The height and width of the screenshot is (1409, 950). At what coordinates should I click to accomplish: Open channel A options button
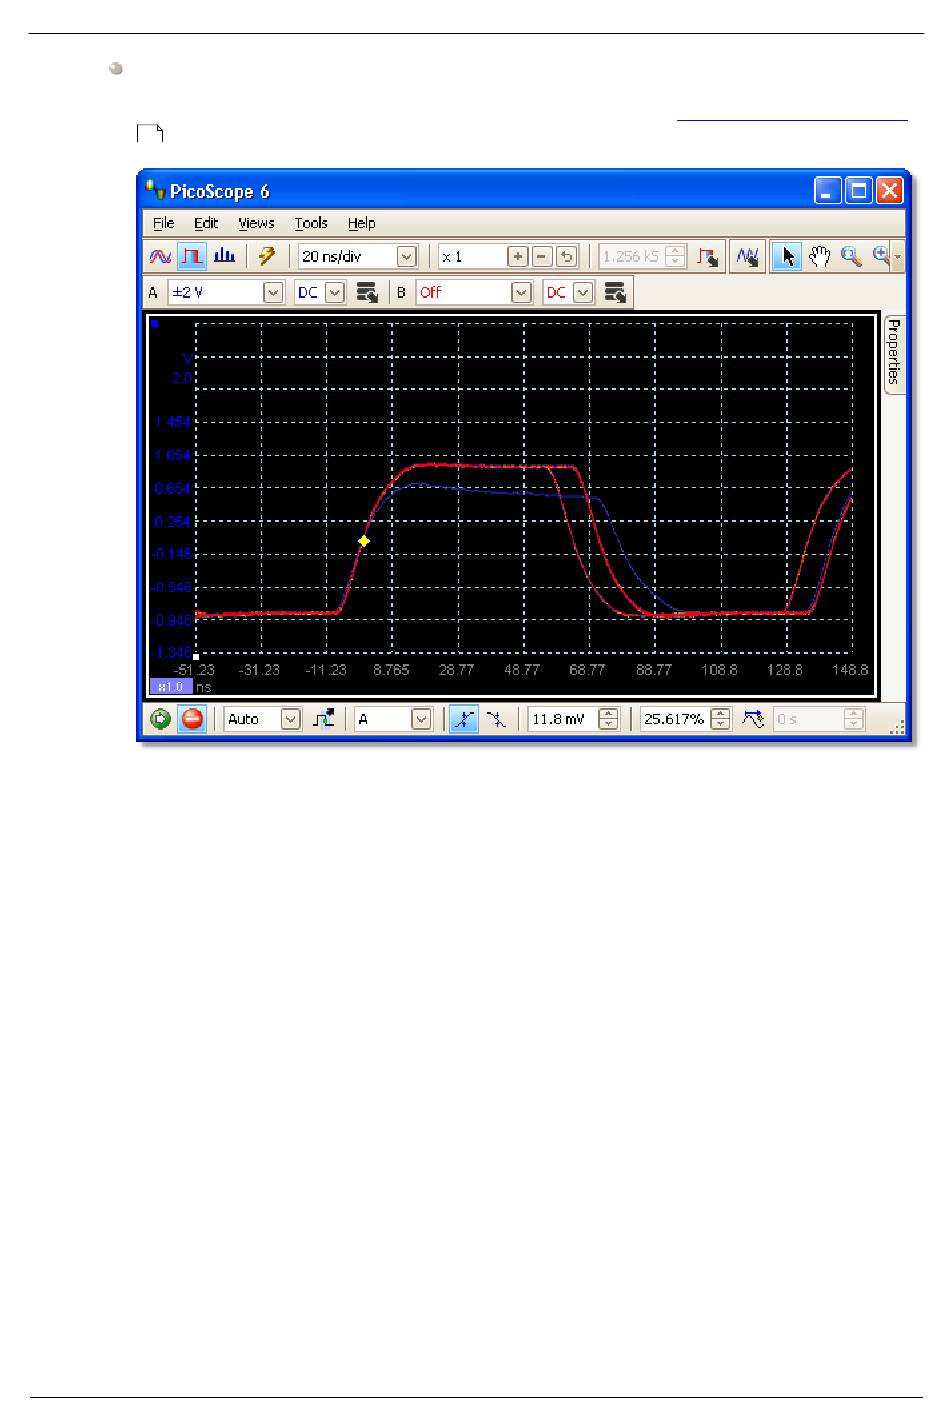(367, 293)
